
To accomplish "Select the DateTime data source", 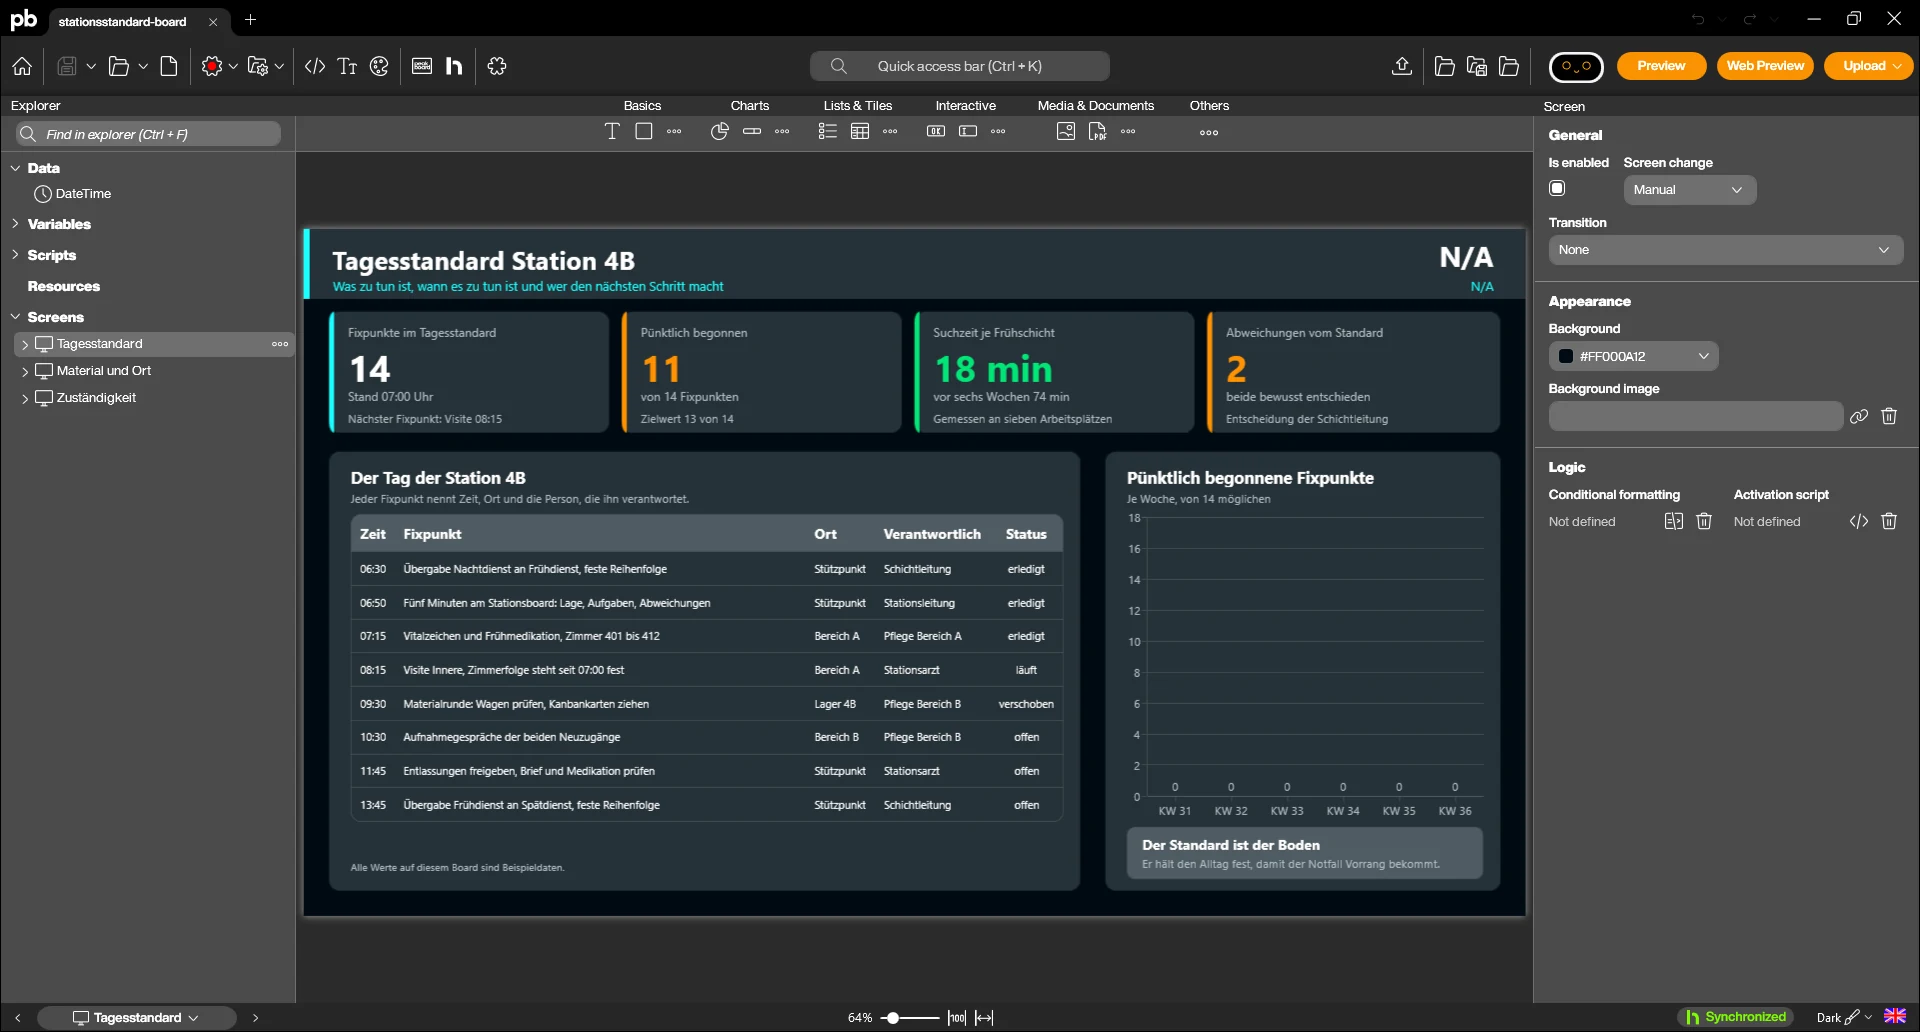I will (73, 194).
